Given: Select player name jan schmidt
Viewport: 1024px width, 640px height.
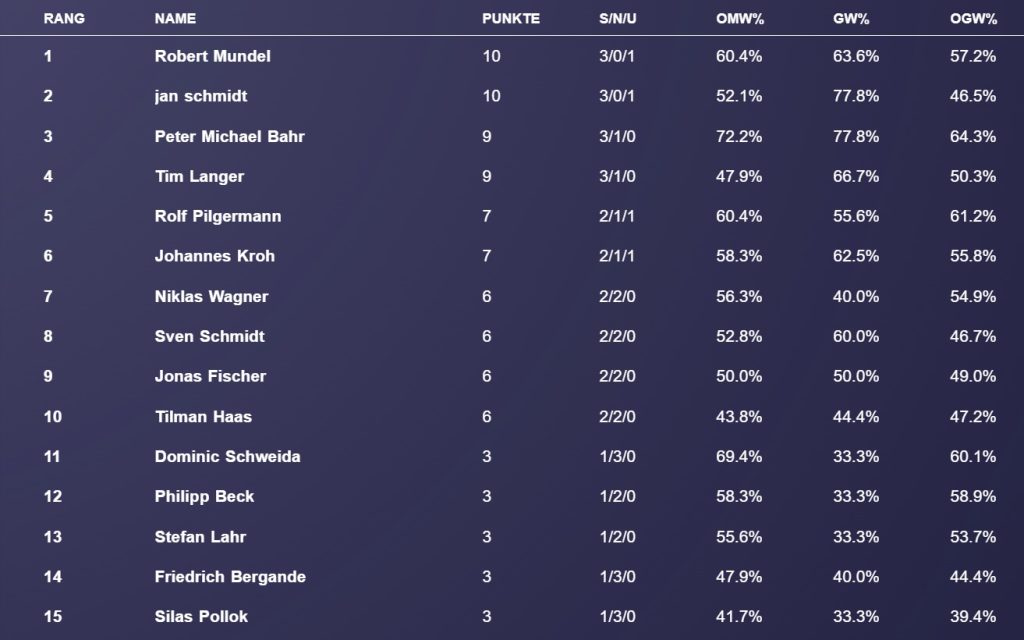Looking at the screenshot, I should 200,96.
